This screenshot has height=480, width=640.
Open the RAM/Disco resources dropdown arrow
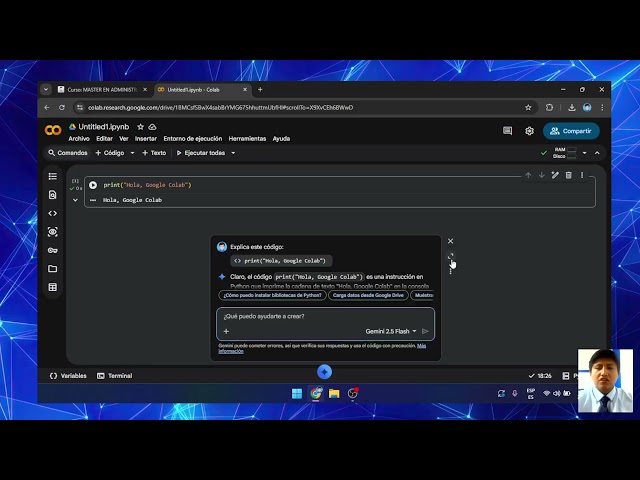click(584, 153)
